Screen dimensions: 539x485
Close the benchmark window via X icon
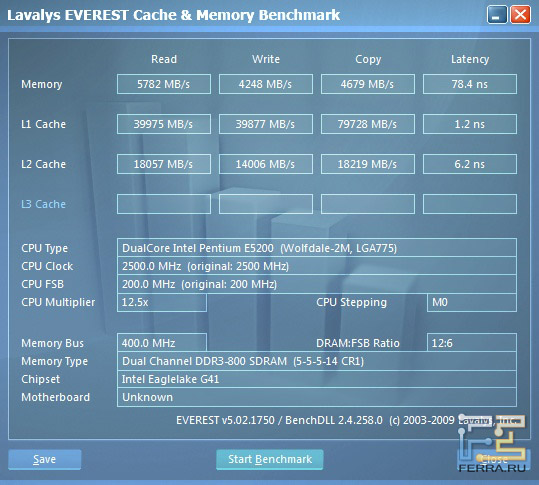(520, 15)
